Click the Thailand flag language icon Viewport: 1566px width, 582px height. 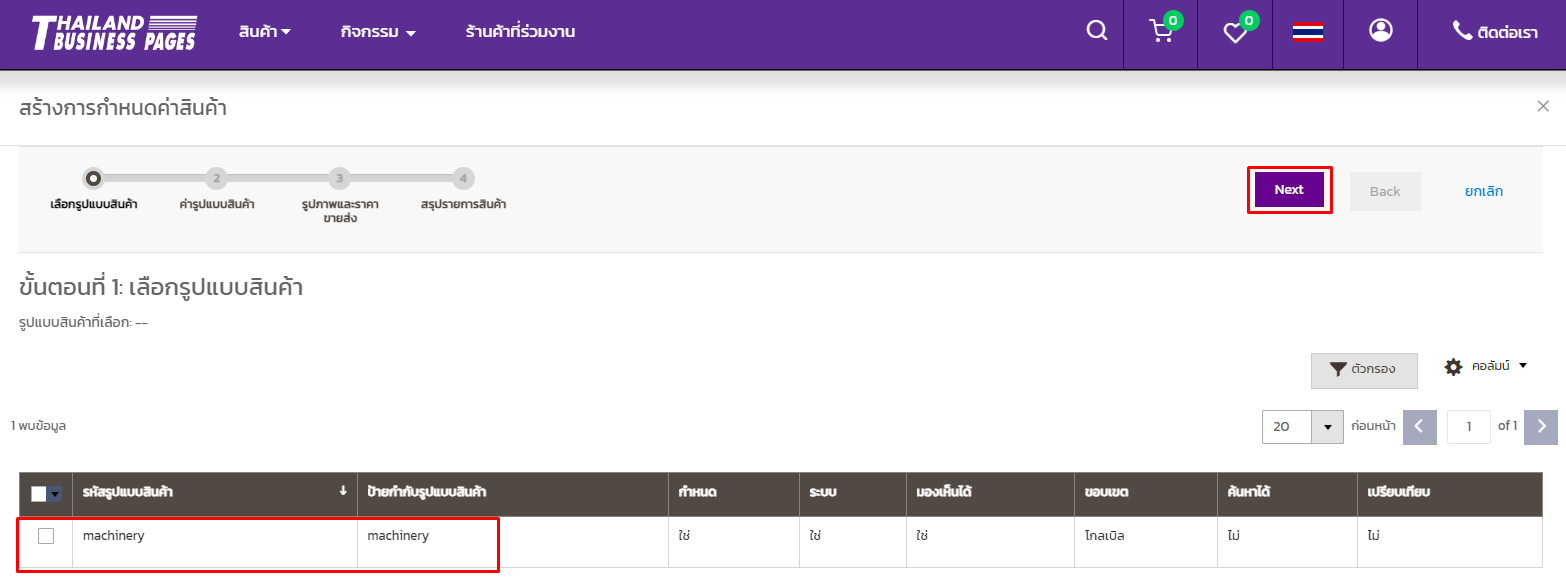[x=1308, y=32]
